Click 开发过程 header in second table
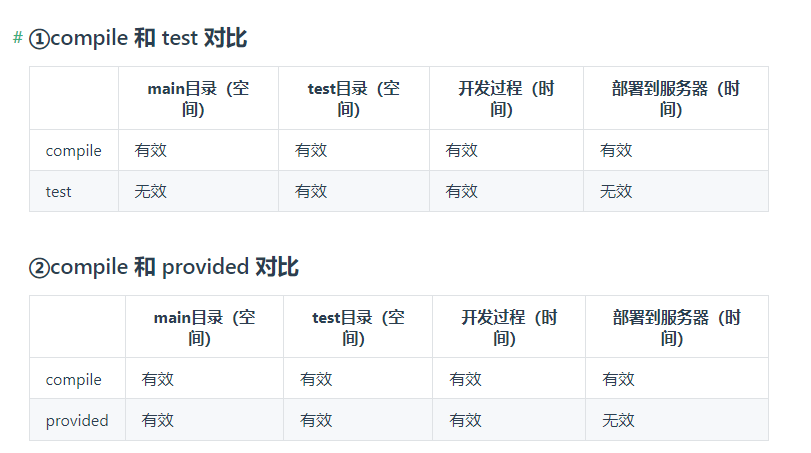 (509, 327)
